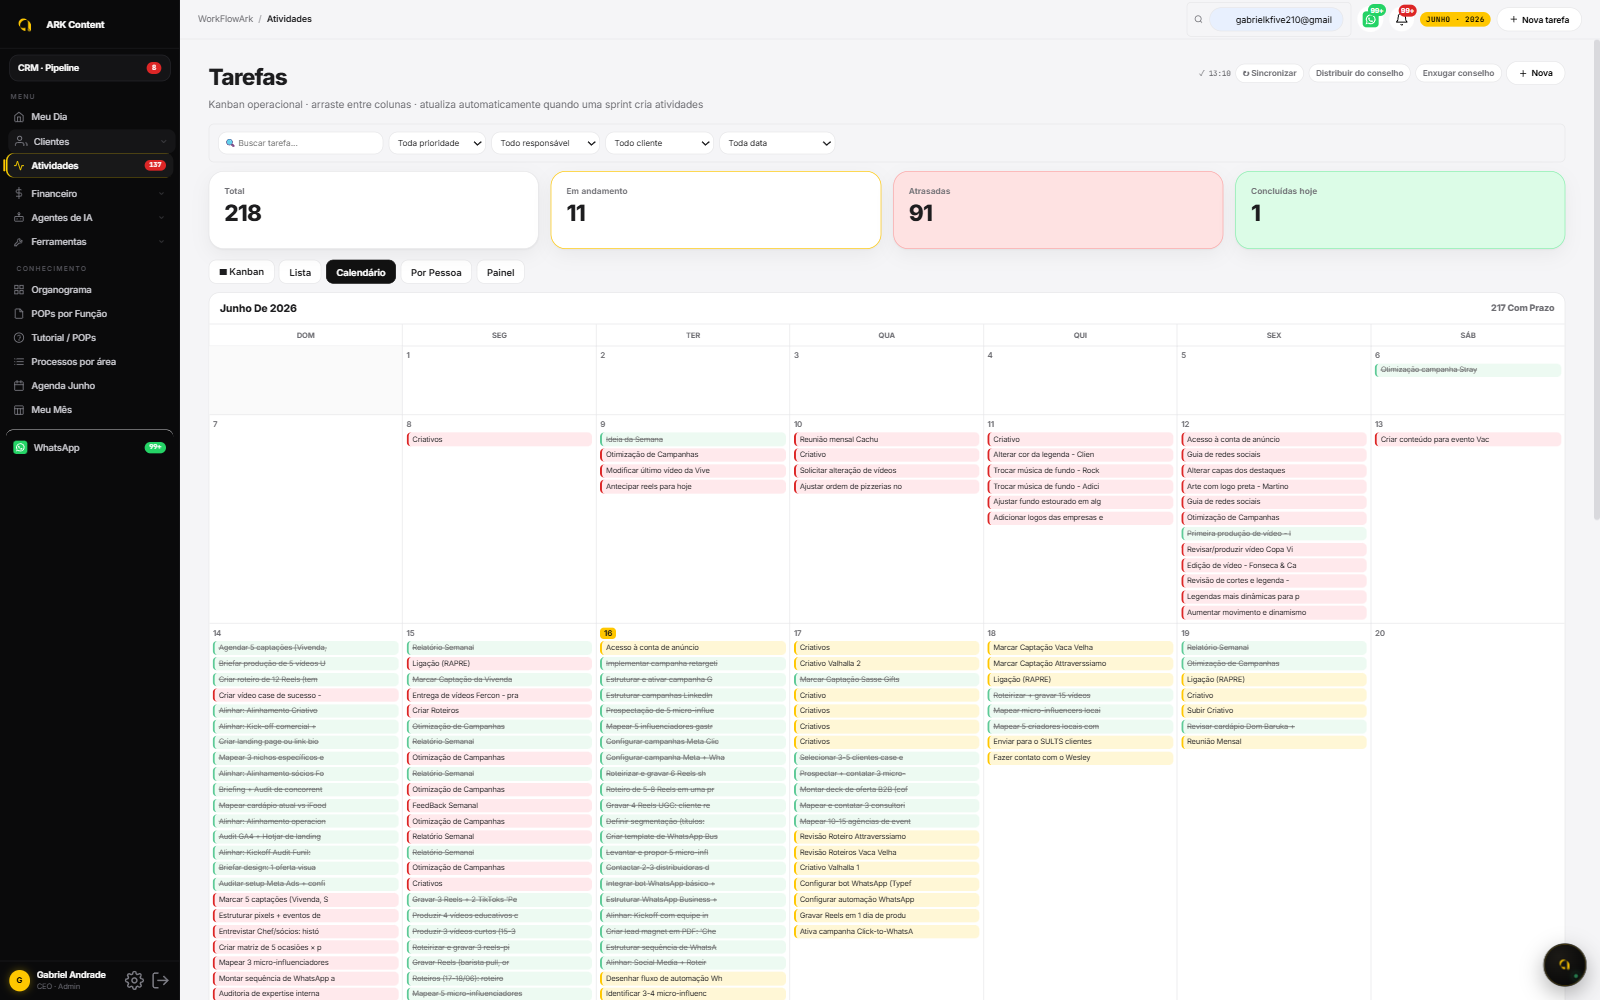Open task 'Reunião Mensal' on day 19
1600x1000 pixels.
(x=1273, y=742)
